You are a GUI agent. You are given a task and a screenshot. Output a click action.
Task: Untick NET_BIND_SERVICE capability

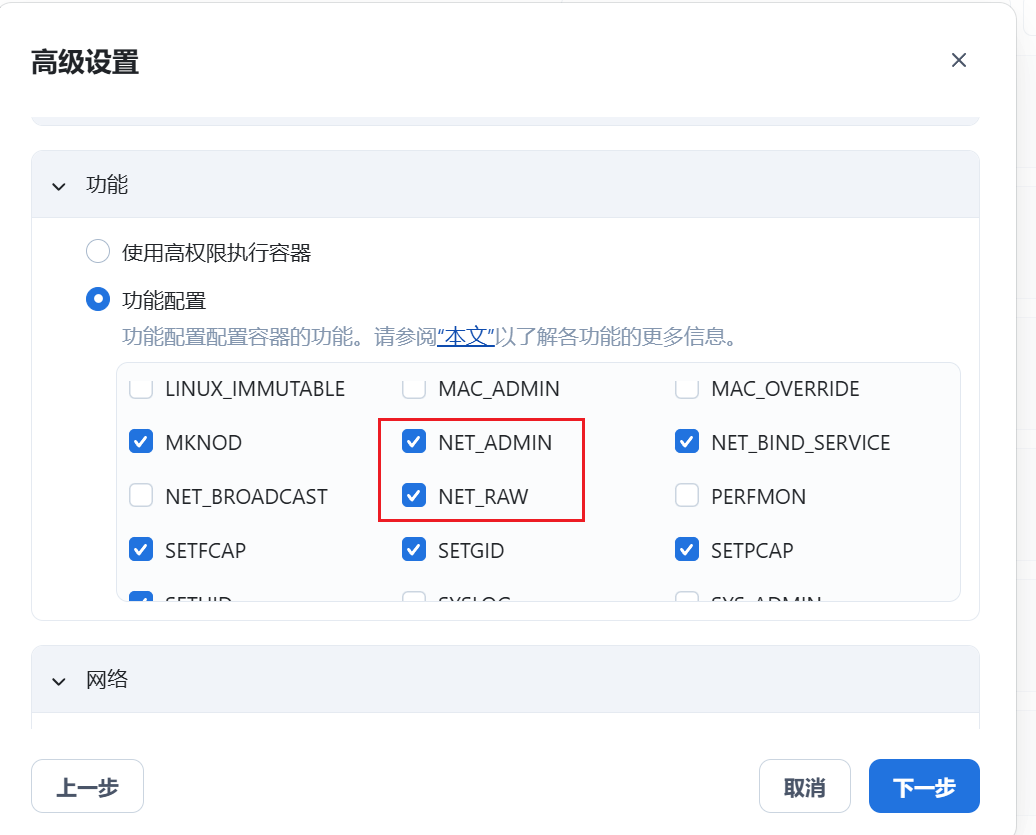(687, 442)
